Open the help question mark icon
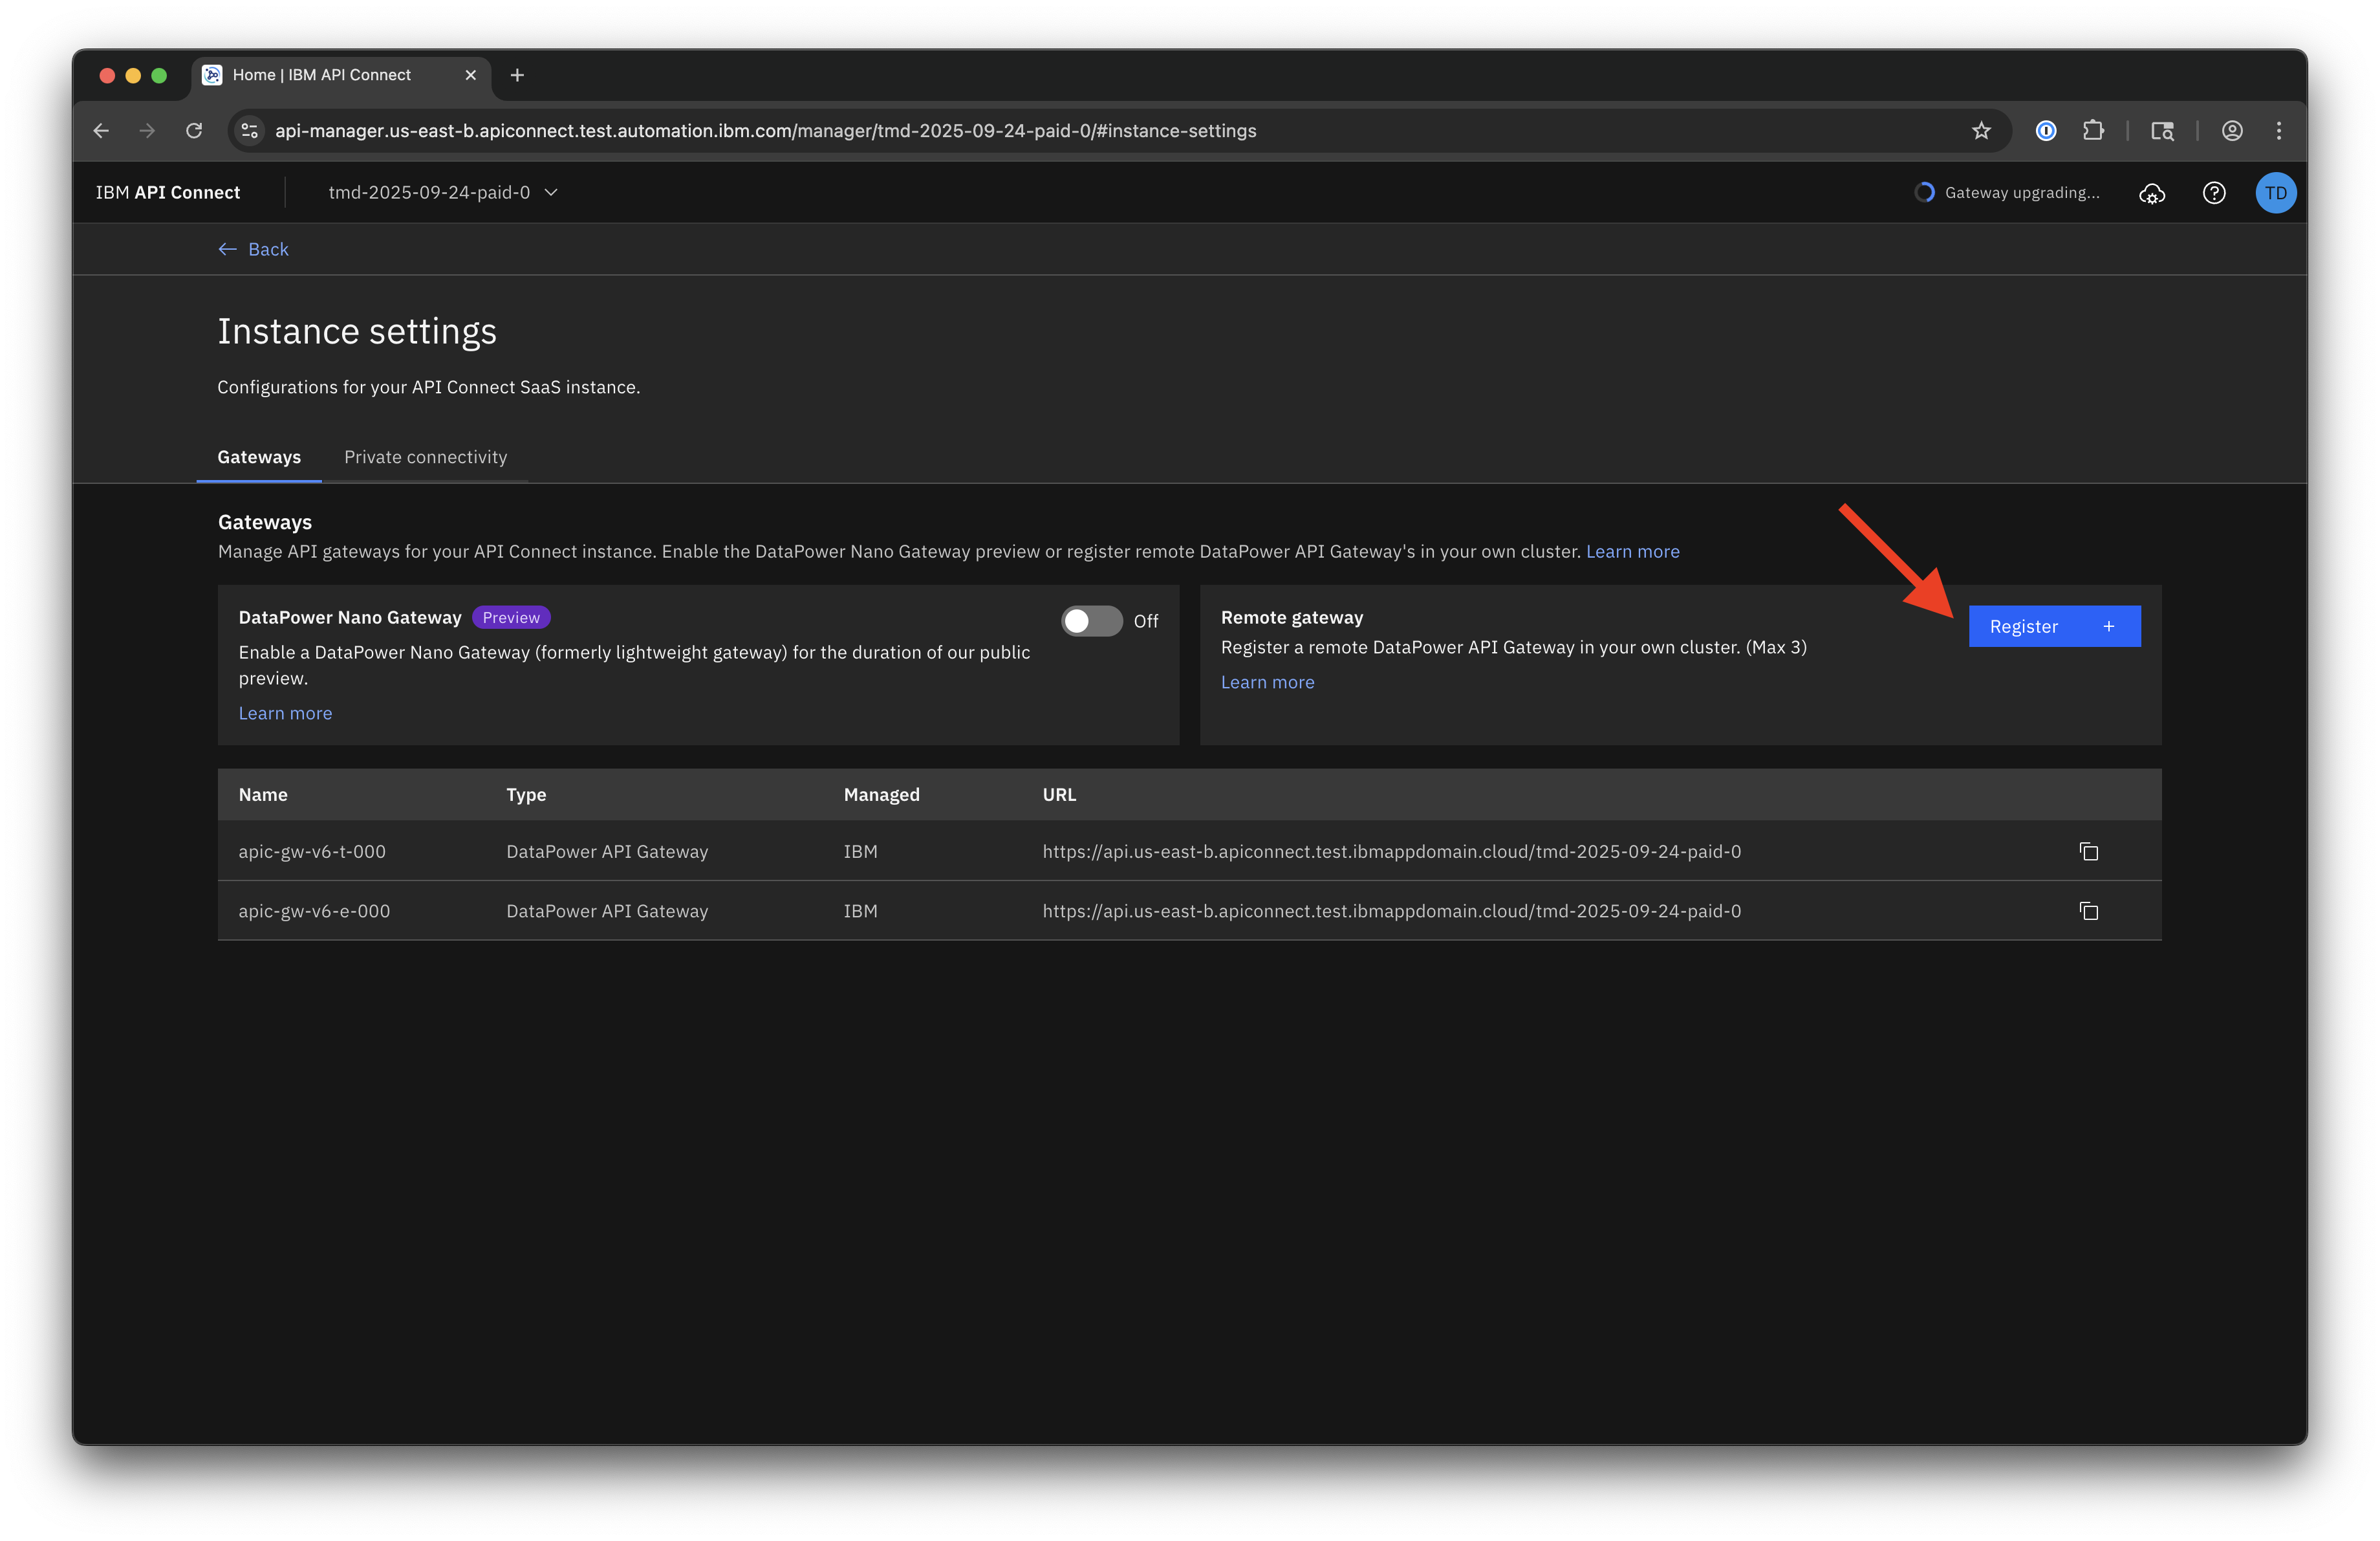This screenshot has width=2380, height=1541. (x=2213, y=193)
